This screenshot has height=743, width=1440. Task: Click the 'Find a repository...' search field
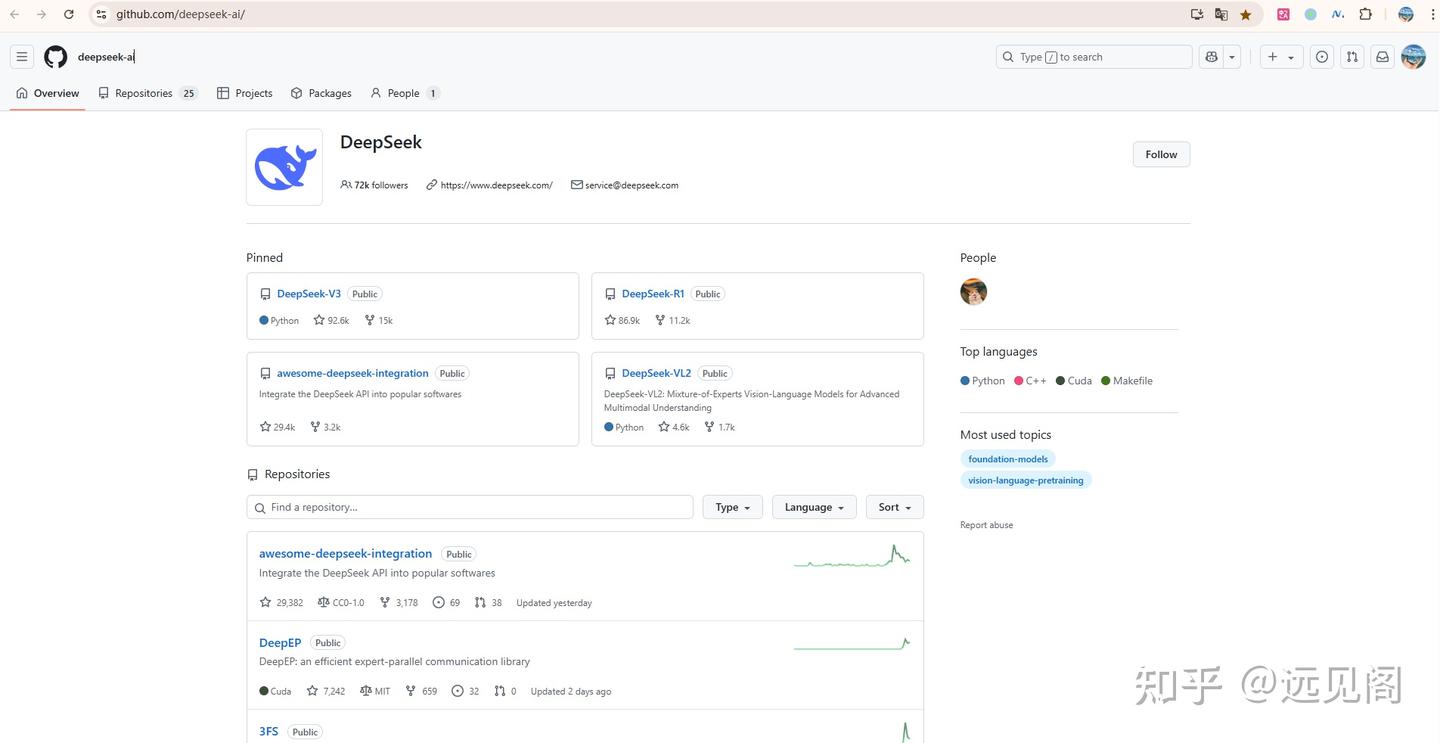coord(470,507)
